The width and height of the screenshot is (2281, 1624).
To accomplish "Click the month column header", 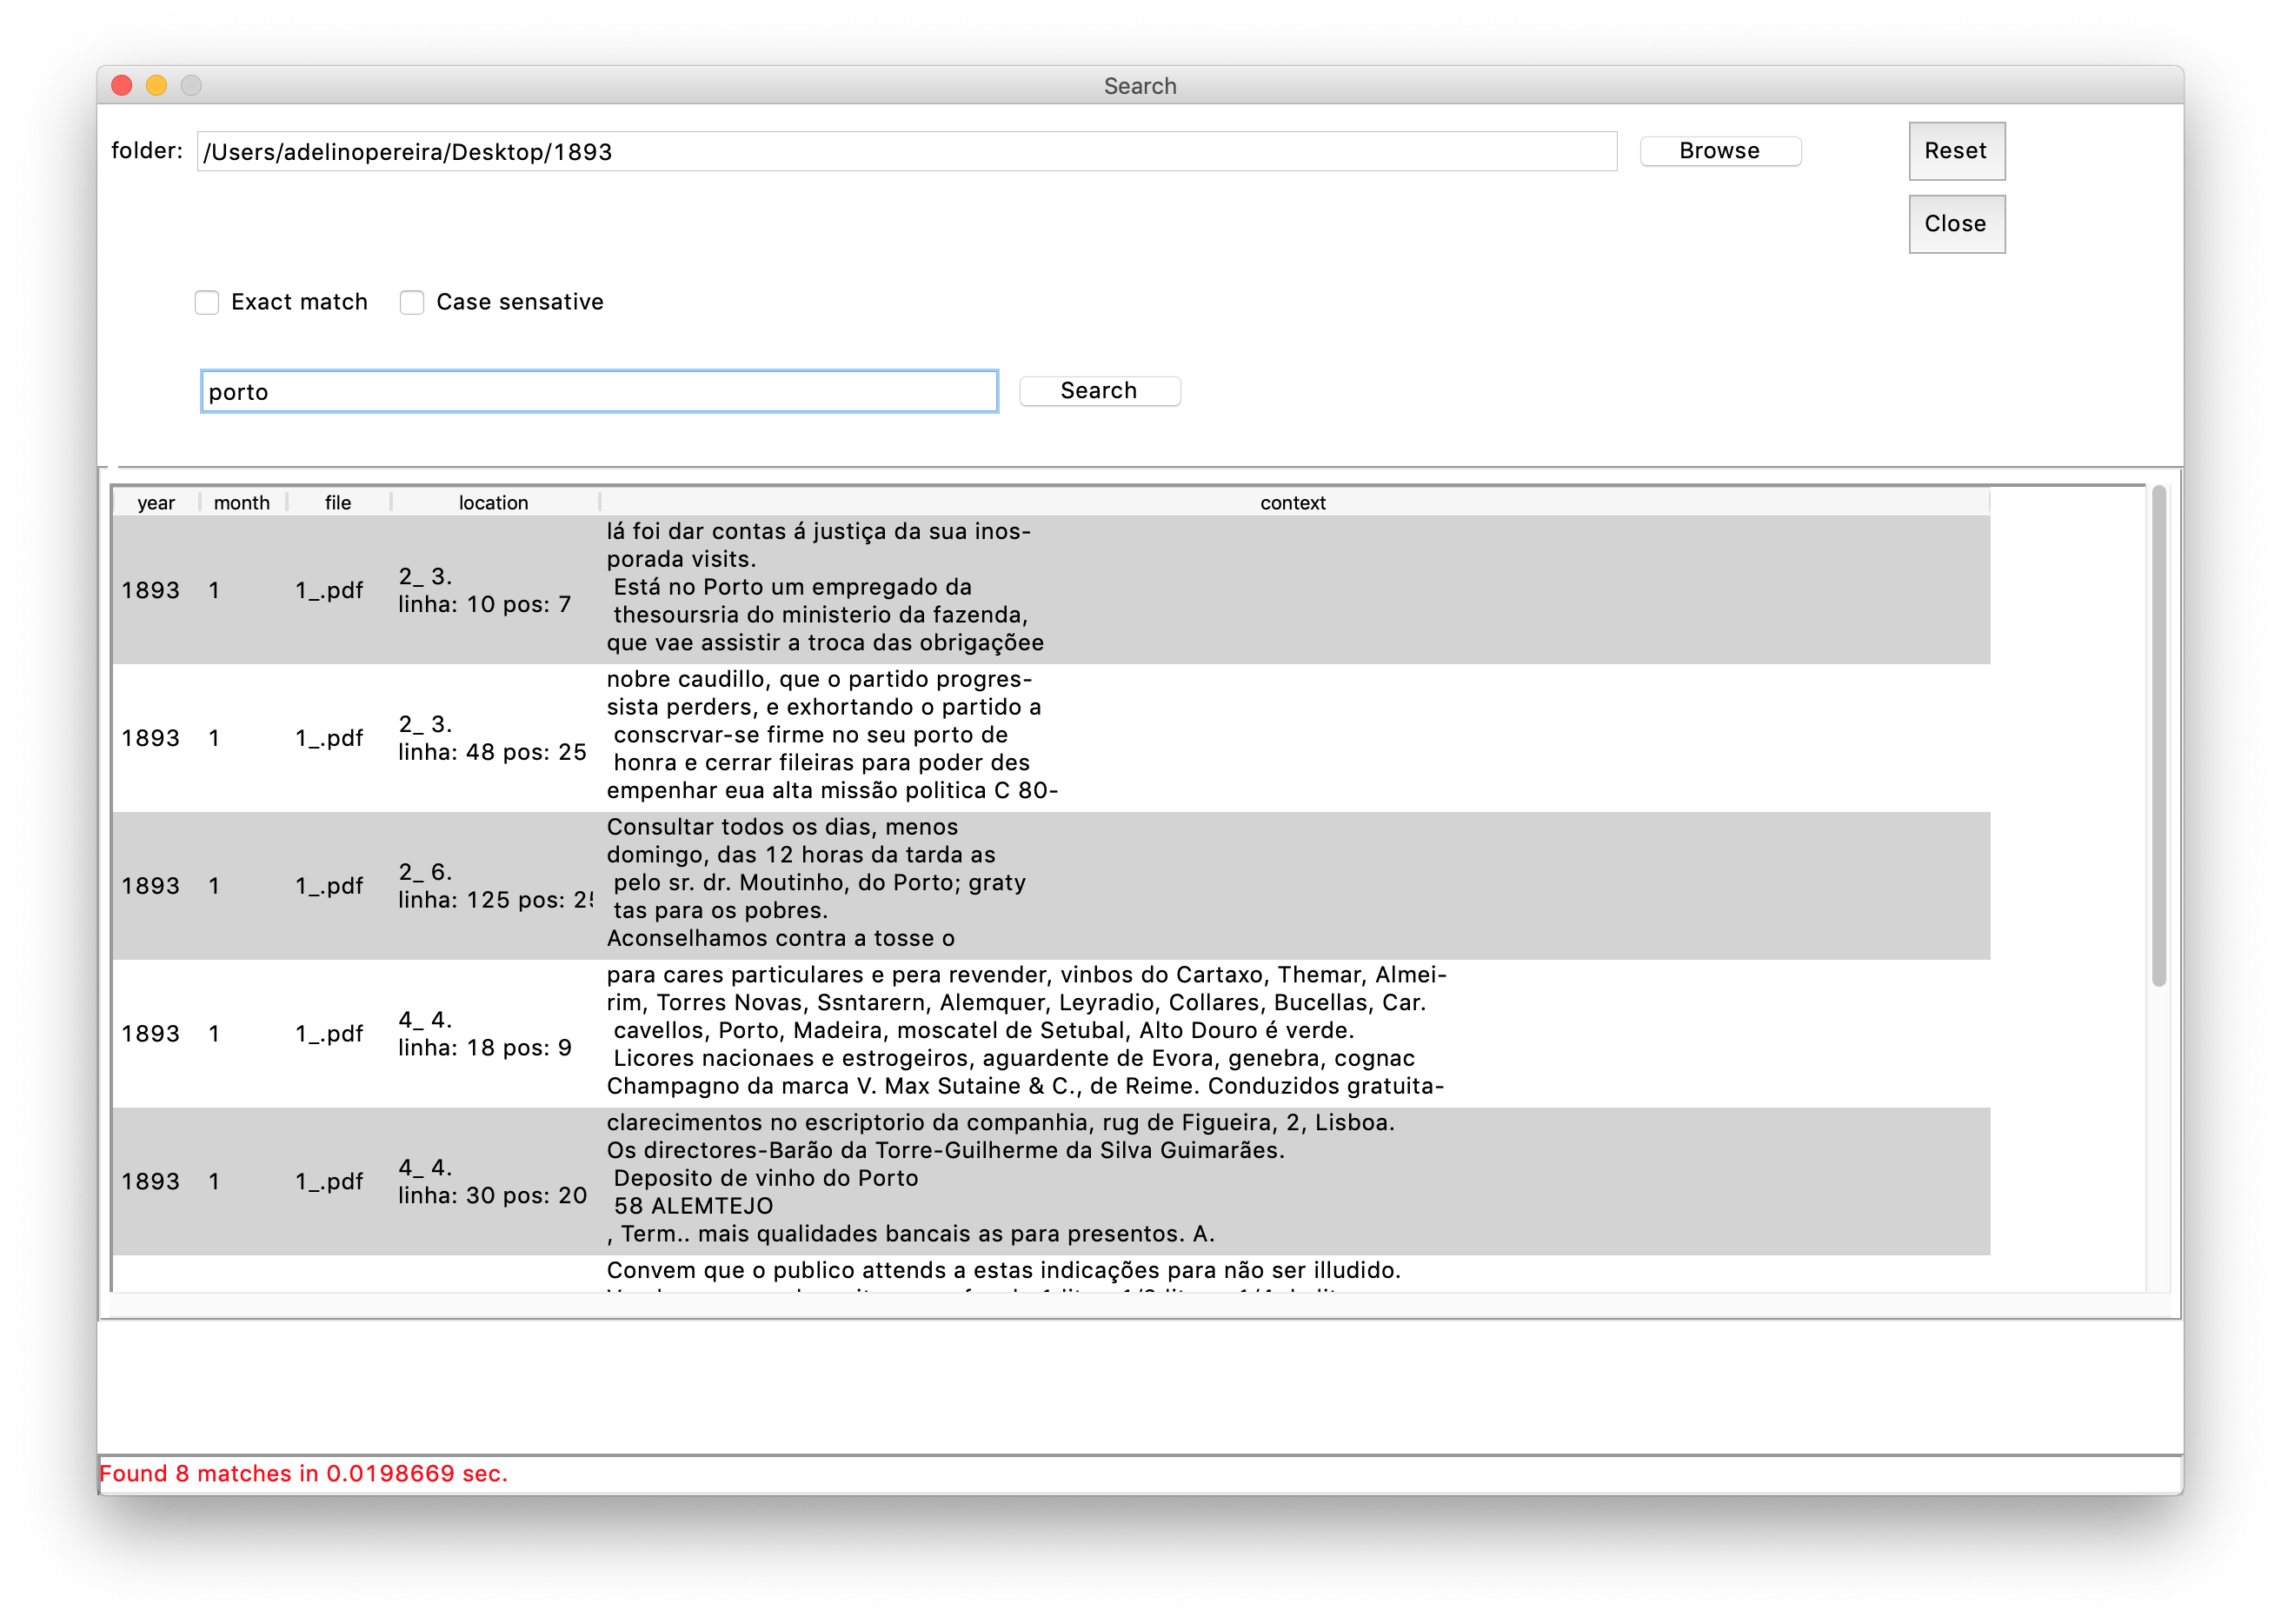I will pyautogui.click(x=242, y=503).
